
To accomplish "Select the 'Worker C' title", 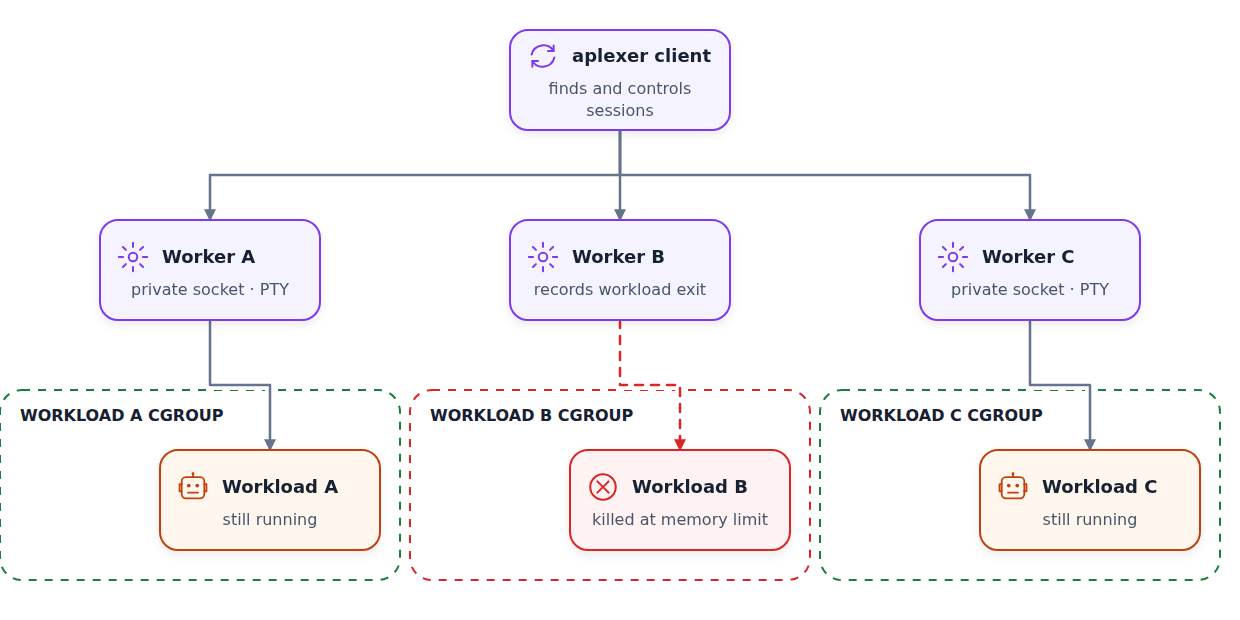I will click(x=1028, y=257).
